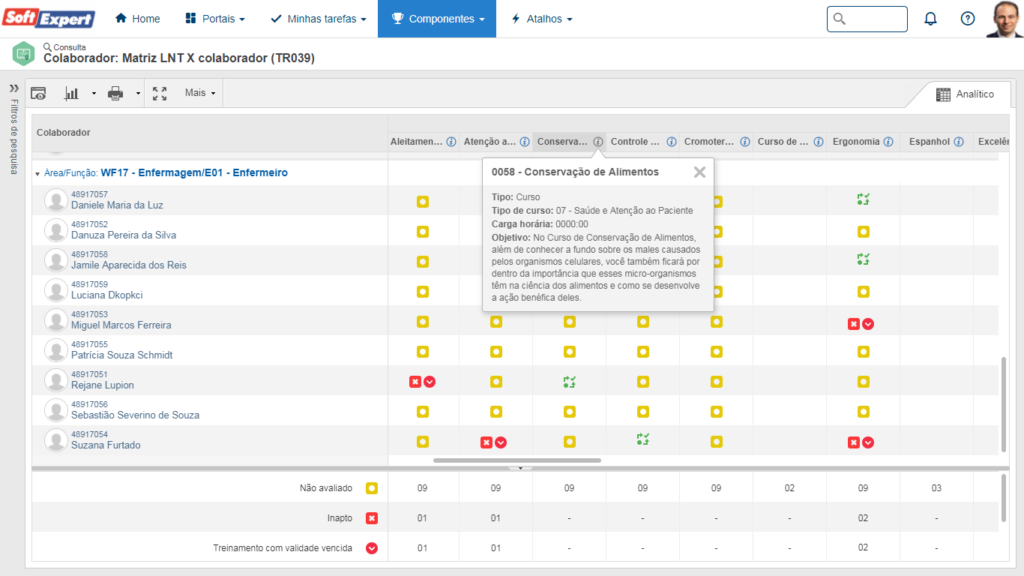The width and height of the screenshot is (1024, 576).
Task: Toggle fullscreen with the expand arrows icon
Action: 160,93
